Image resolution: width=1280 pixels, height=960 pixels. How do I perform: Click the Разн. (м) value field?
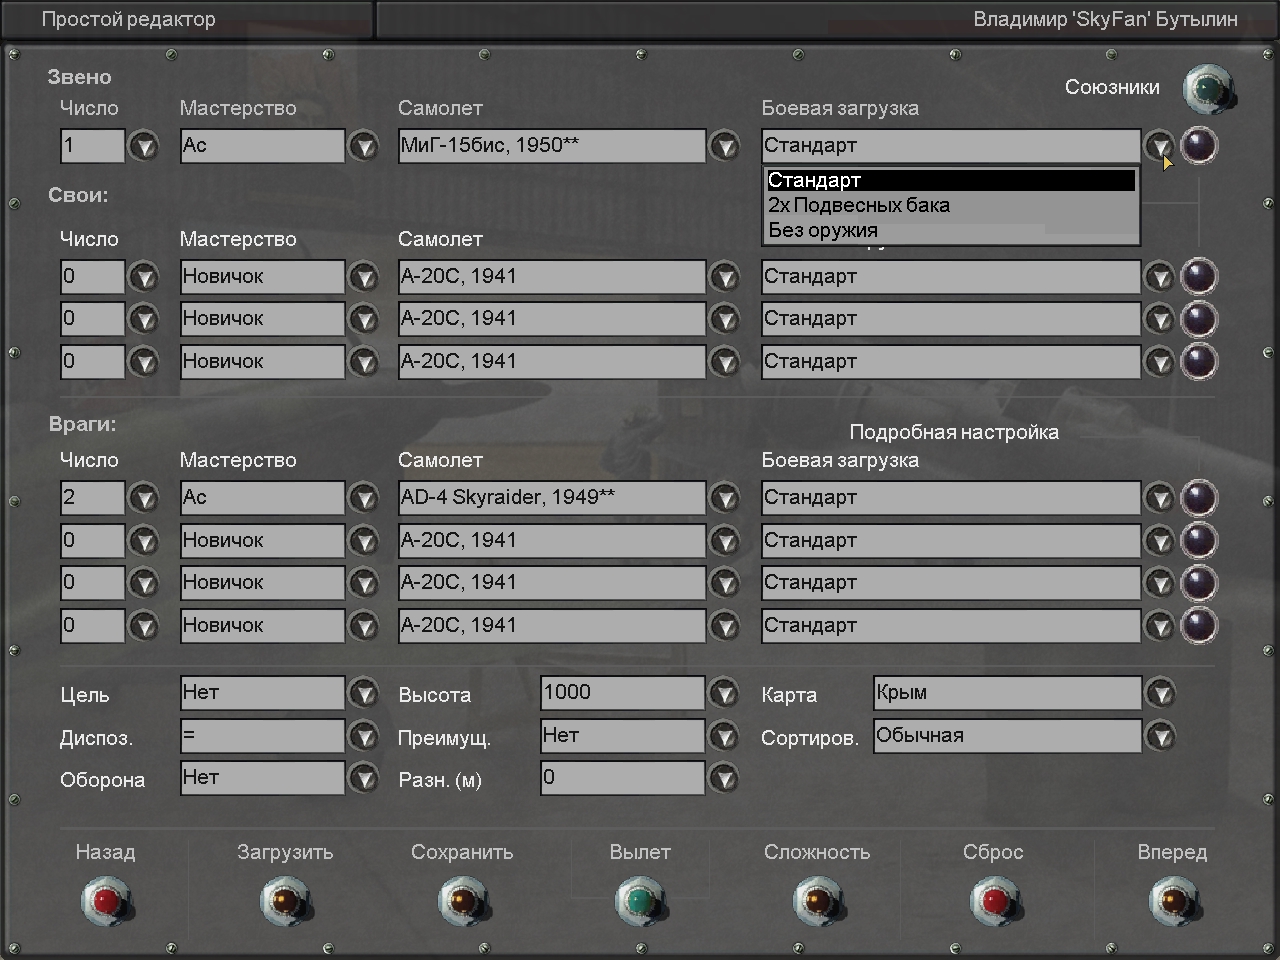coord(623,778)
